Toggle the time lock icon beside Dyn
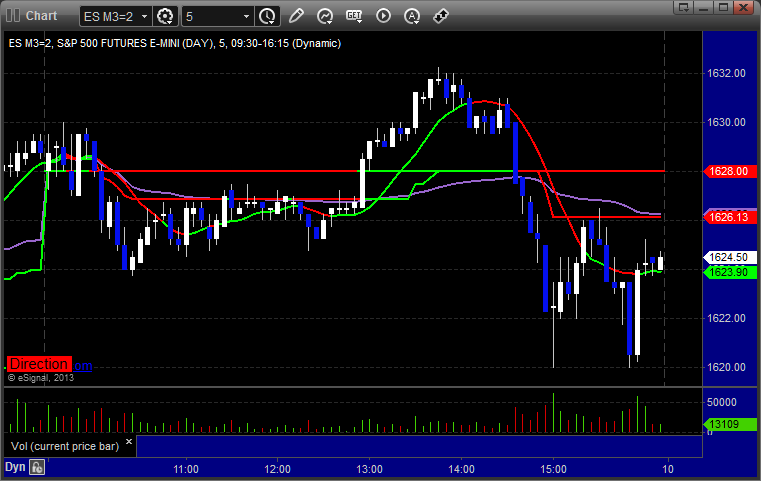Screen dimensions: 761x481 point(37,467)
